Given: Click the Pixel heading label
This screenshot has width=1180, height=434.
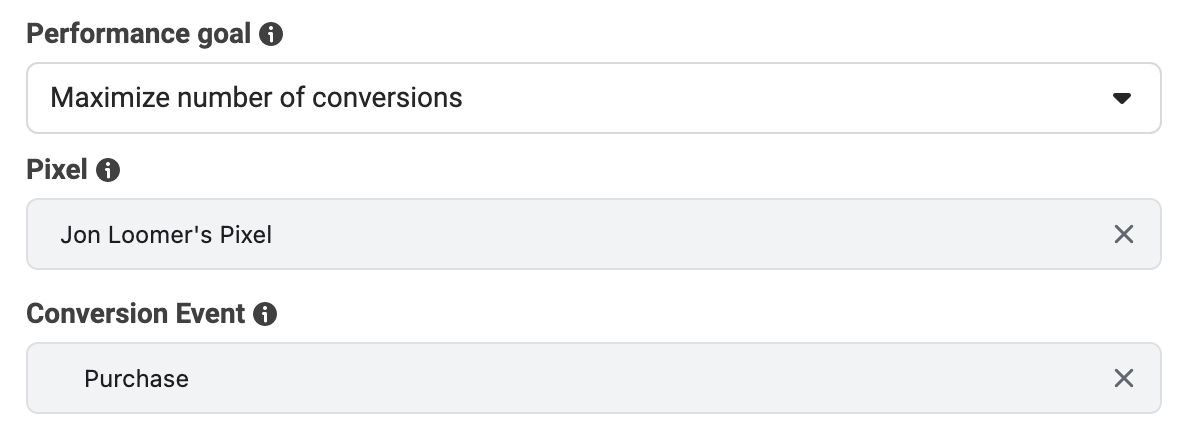Looking at the screenshot, I should tap(57, 170).
